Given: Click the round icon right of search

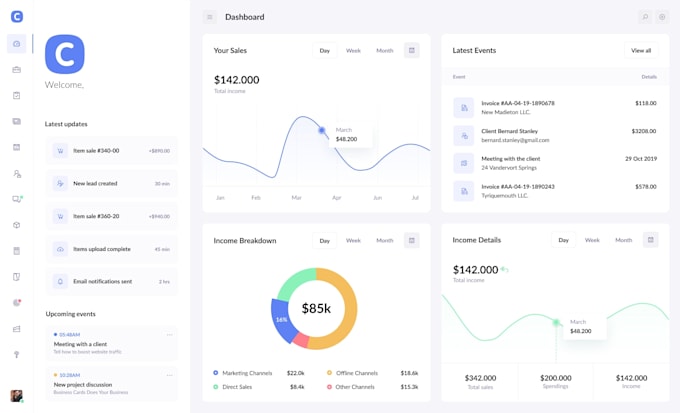Looking at the screenshot, I should pos(662,17).
